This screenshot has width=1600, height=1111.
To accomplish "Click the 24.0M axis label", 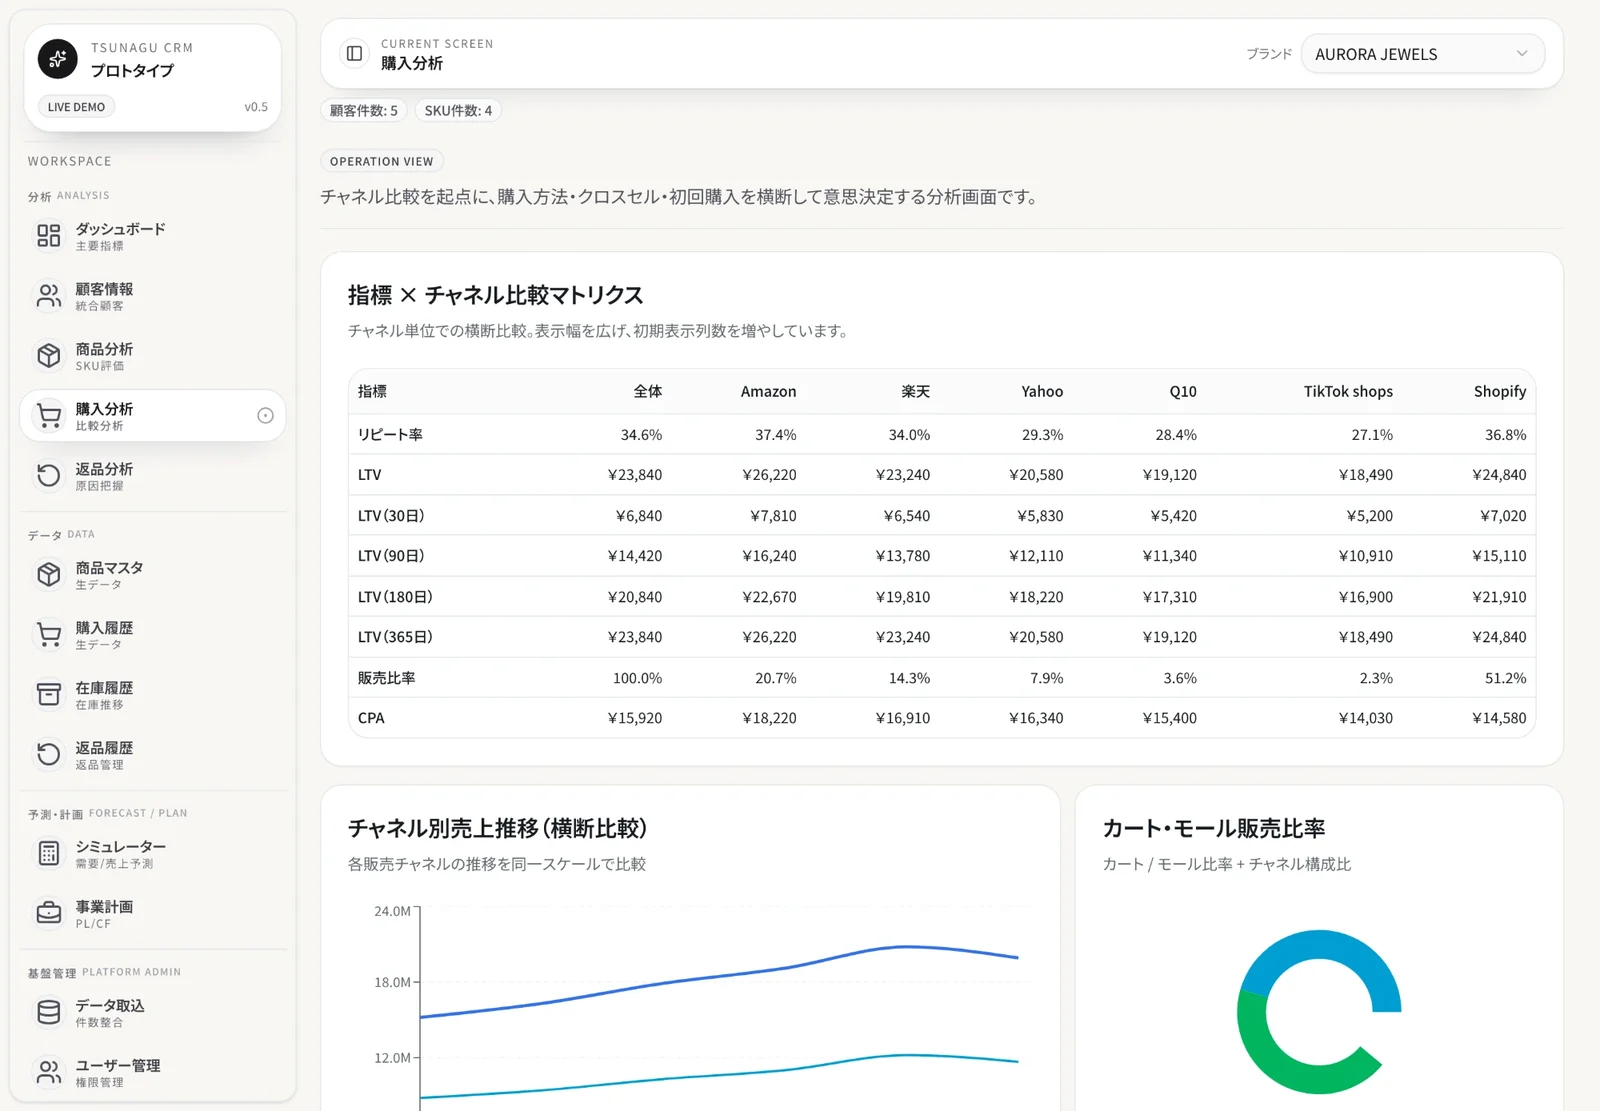I will pos(392,911).
